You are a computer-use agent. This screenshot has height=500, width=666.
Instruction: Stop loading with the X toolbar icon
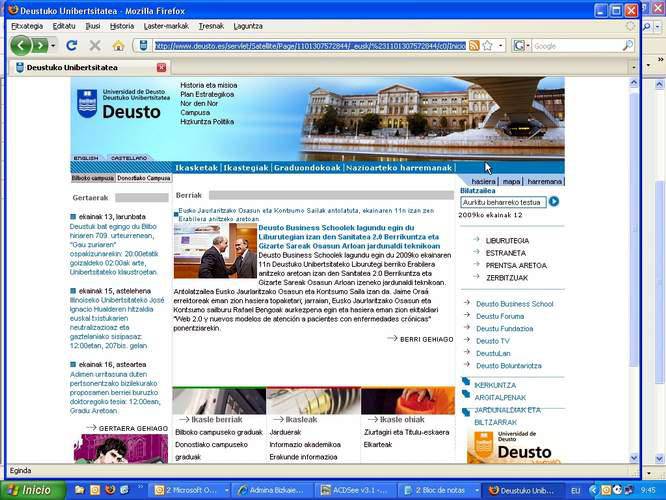tap(95, 45)
